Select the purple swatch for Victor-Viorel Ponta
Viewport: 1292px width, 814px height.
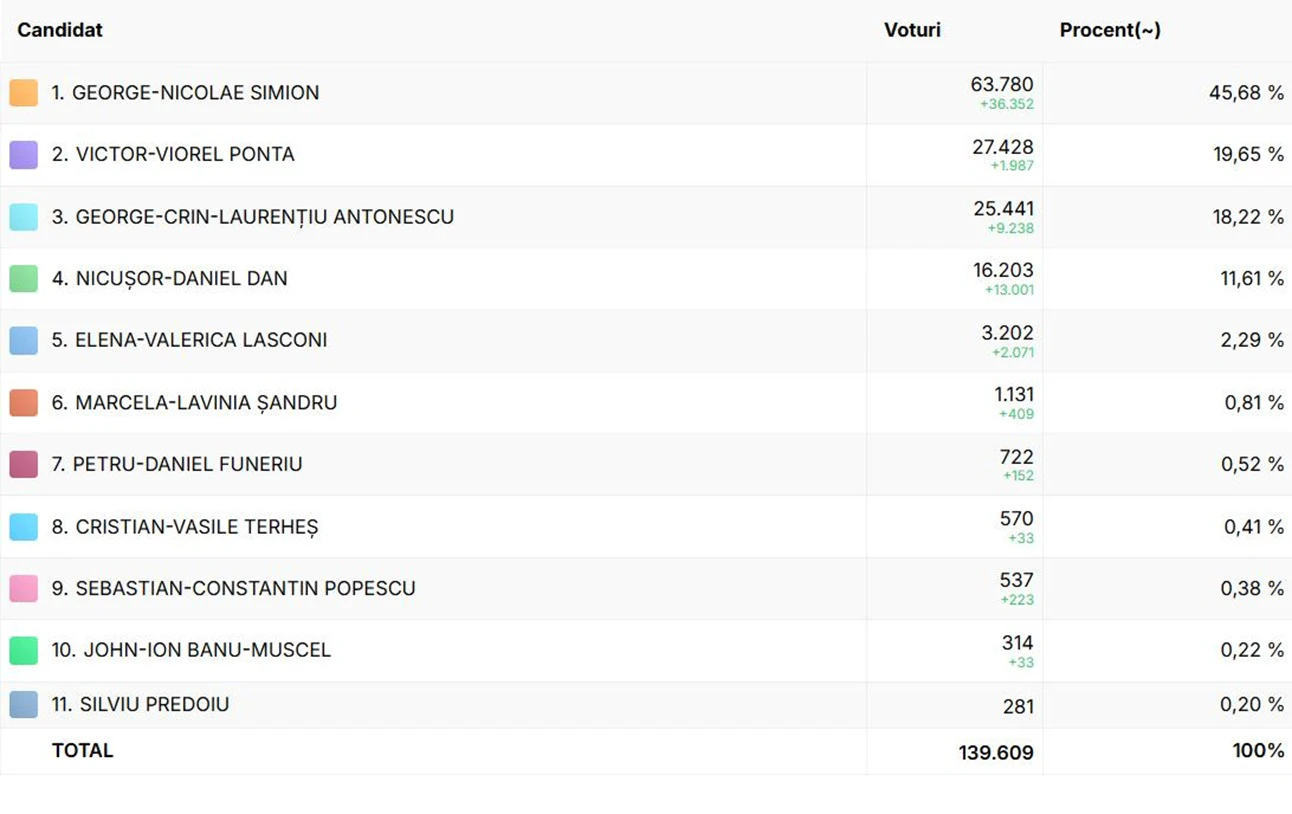(x=24, y=155)
